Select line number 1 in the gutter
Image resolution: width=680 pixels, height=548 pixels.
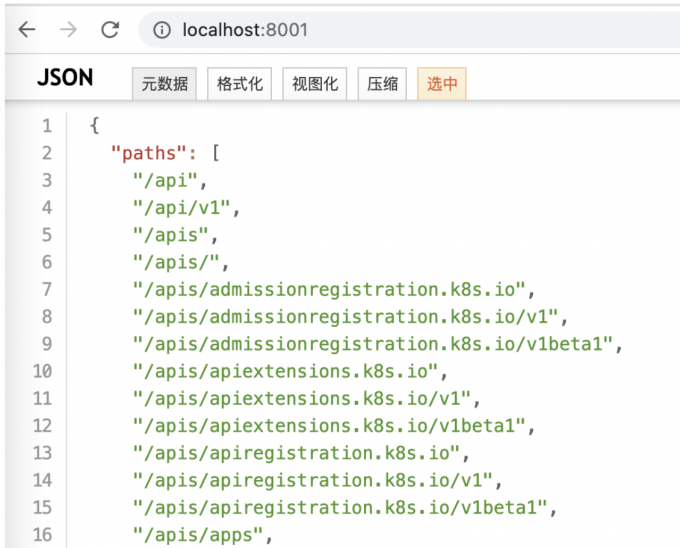click(x=47, y=126)
